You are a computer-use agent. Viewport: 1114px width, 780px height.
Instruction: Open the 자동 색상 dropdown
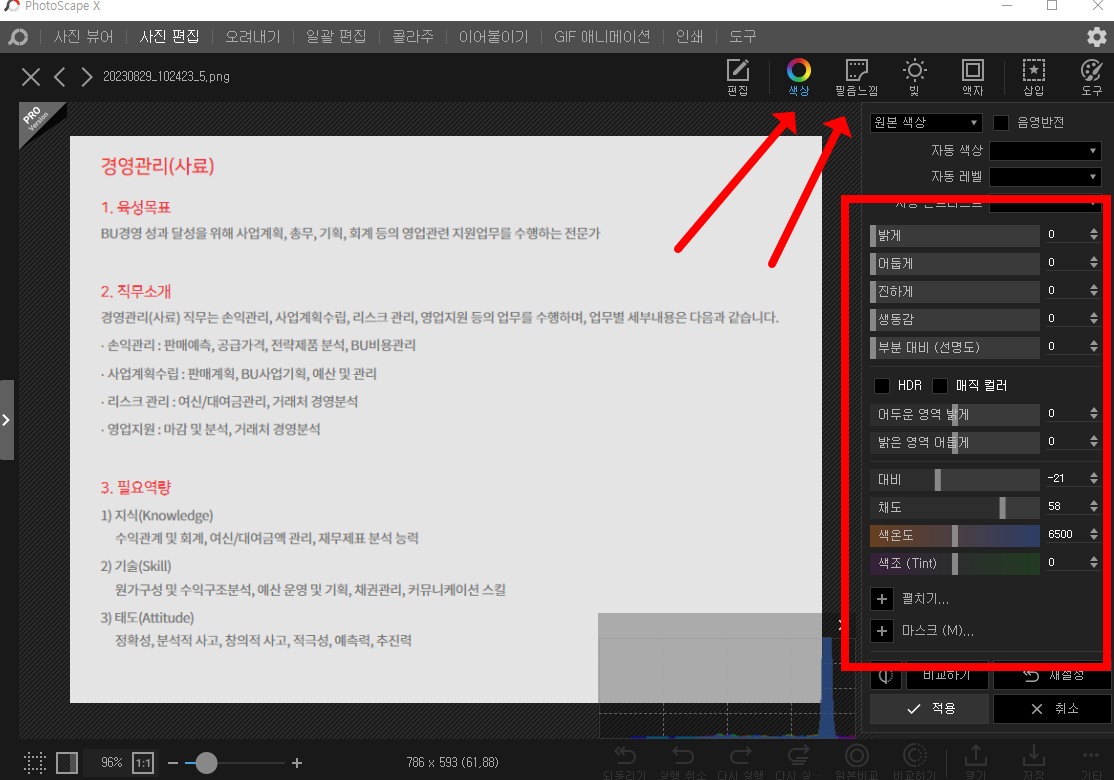click(1044, 149)
